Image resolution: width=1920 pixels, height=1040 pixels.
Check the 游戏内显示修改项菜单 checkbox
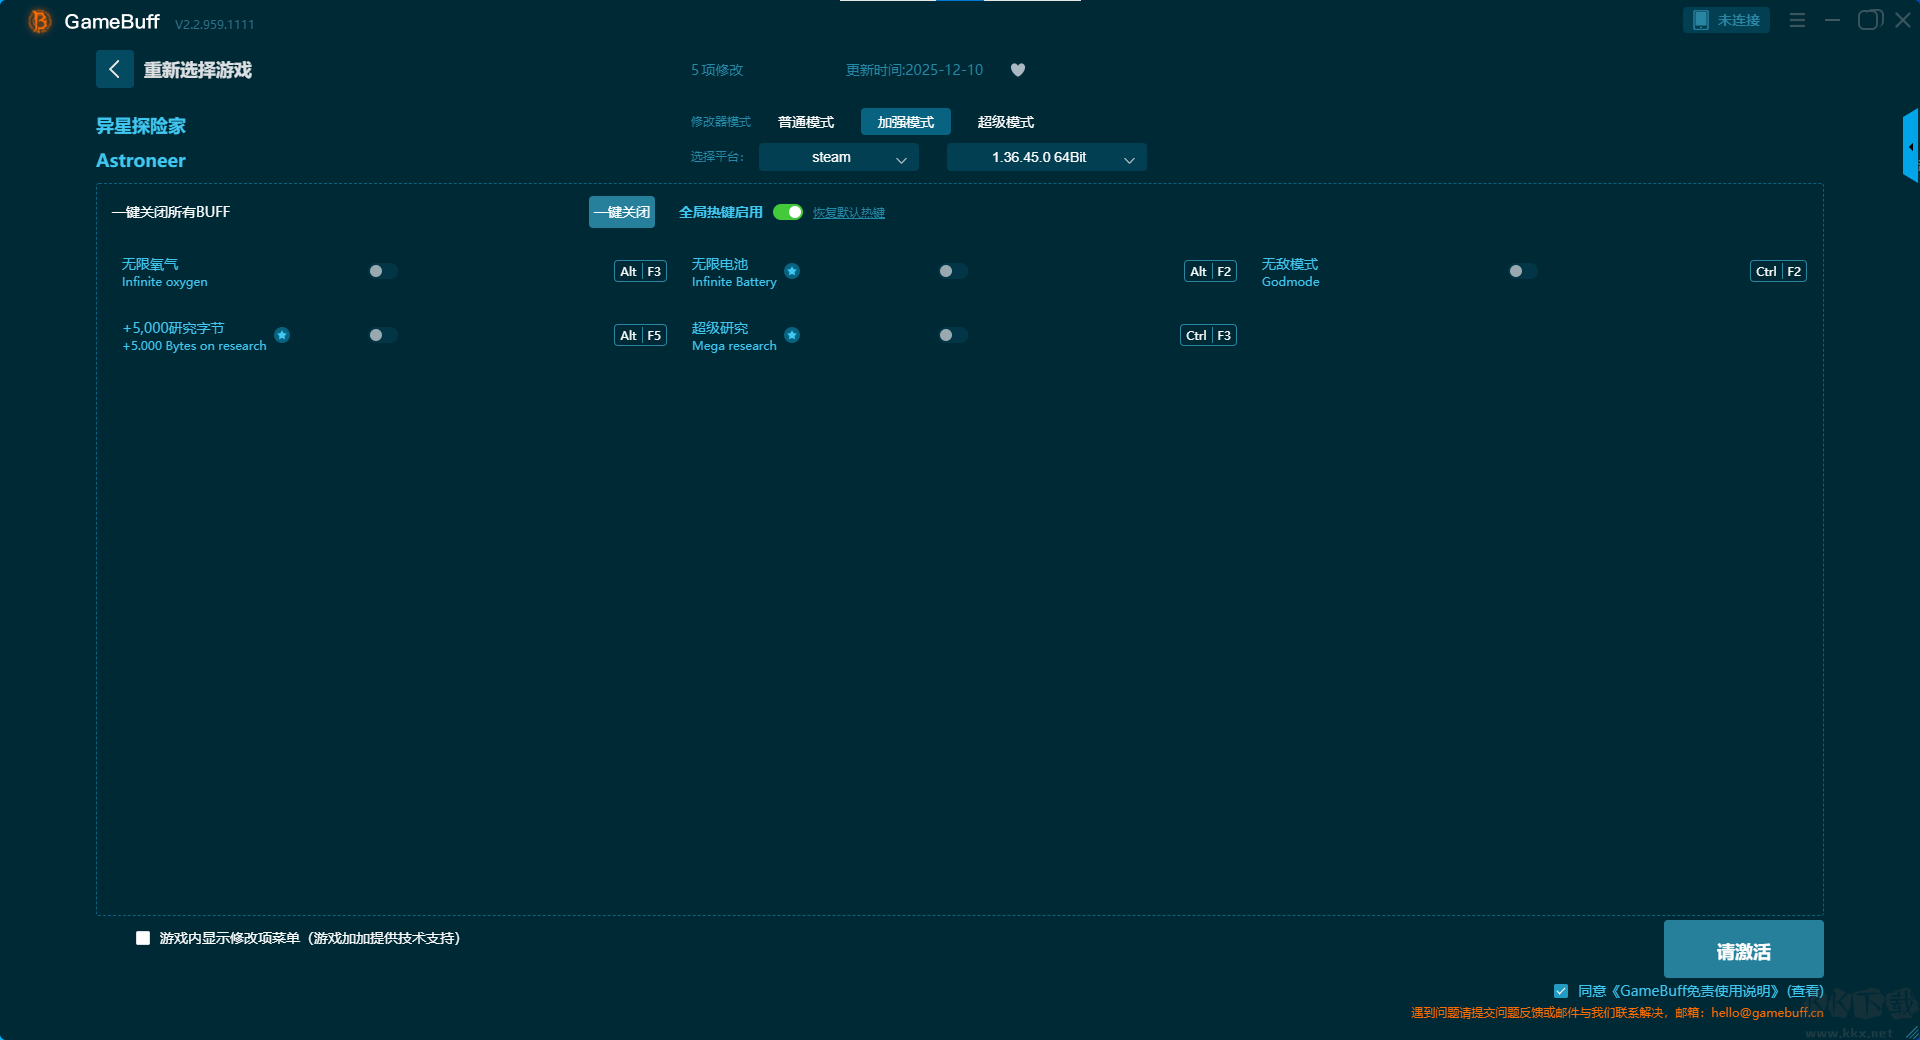(142, 938)
